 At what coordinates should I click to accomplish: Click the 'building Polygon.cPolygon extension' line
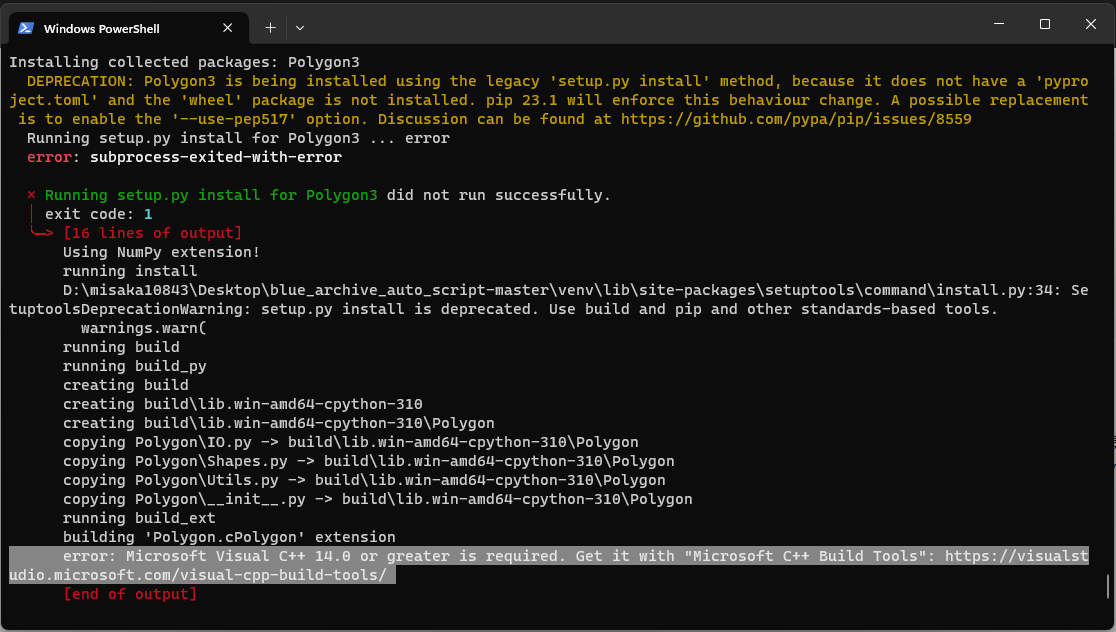[x=227, y=536]
